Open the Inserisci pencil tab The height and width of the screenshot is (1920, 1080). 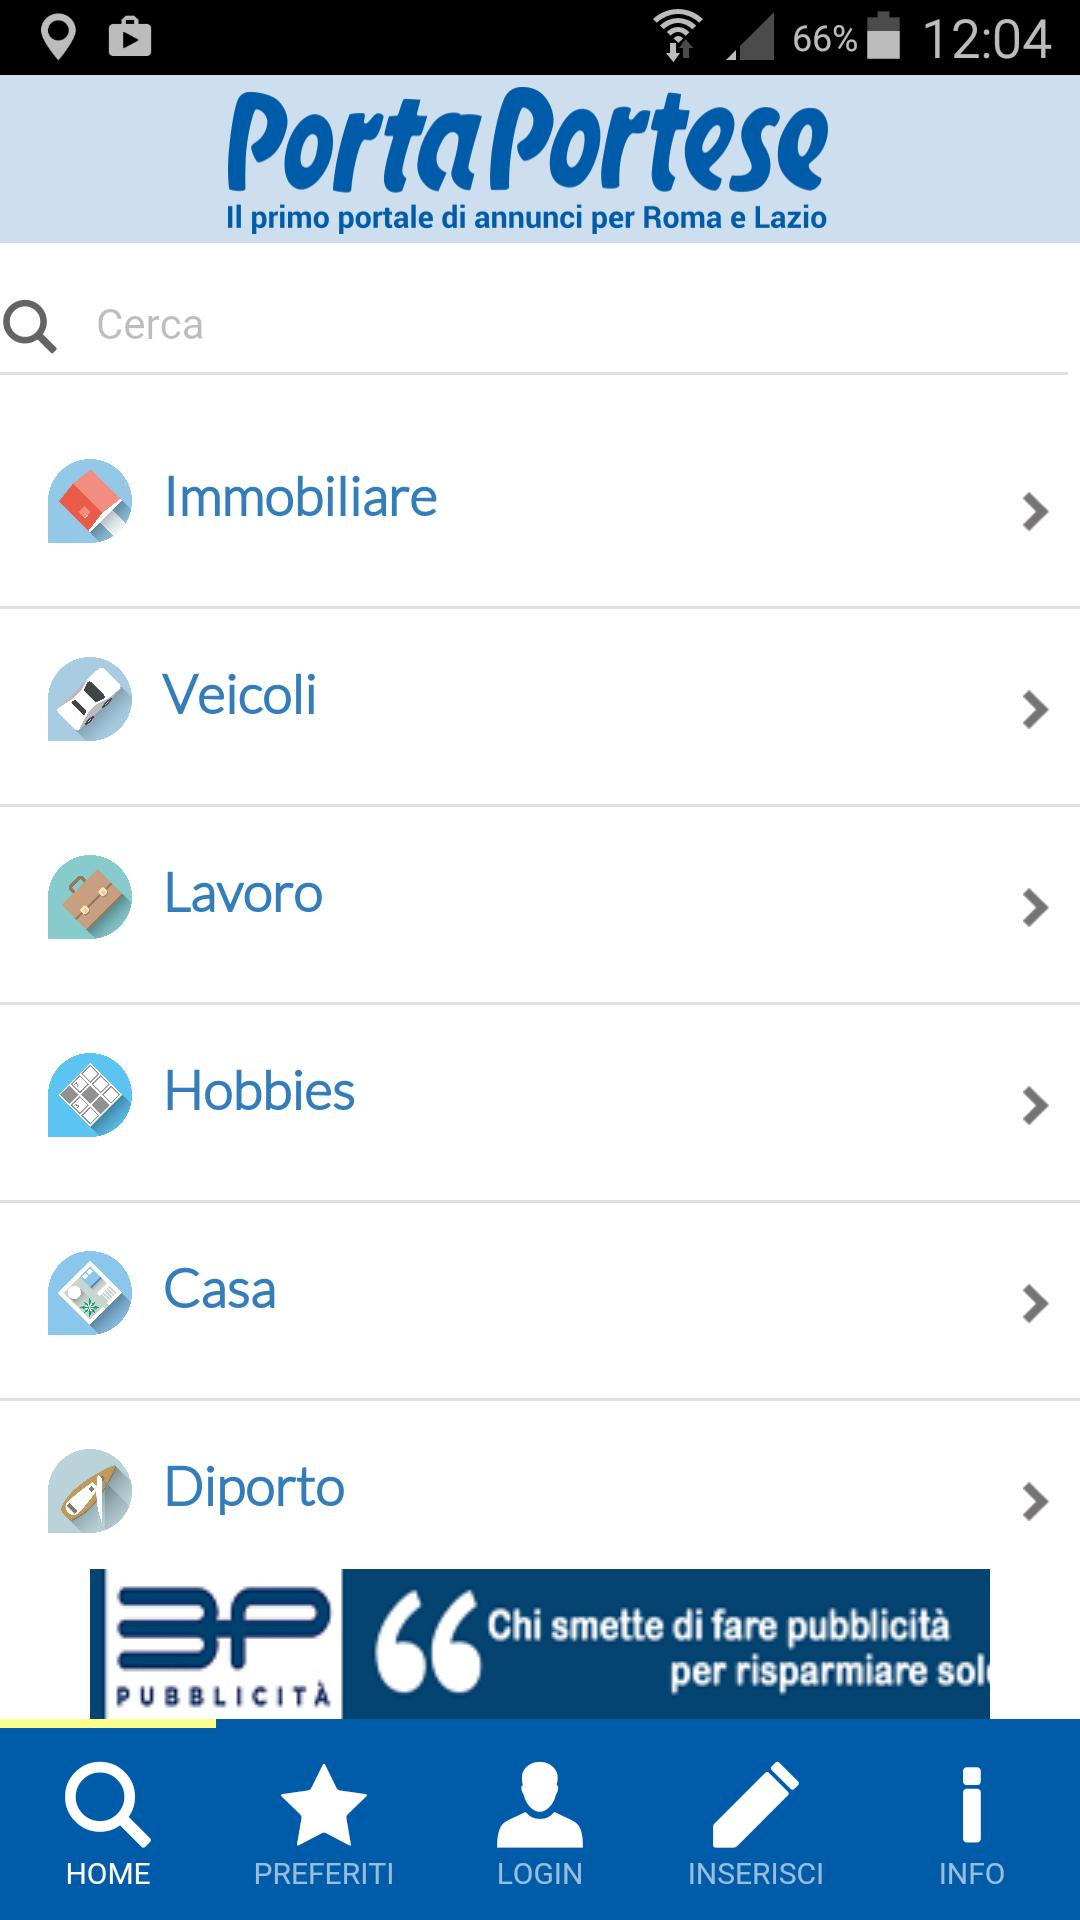[x=756, y=1824]
